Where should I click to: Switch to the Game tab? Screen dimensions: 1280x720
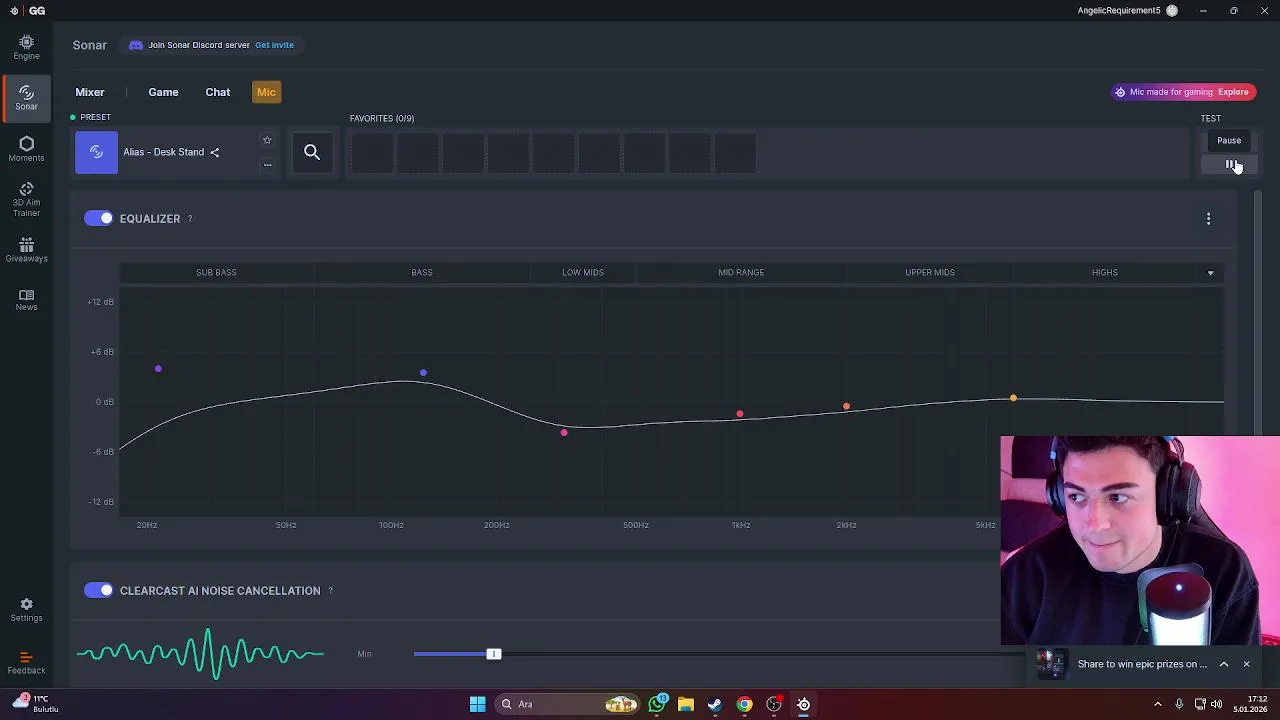(x=163, y=92)
